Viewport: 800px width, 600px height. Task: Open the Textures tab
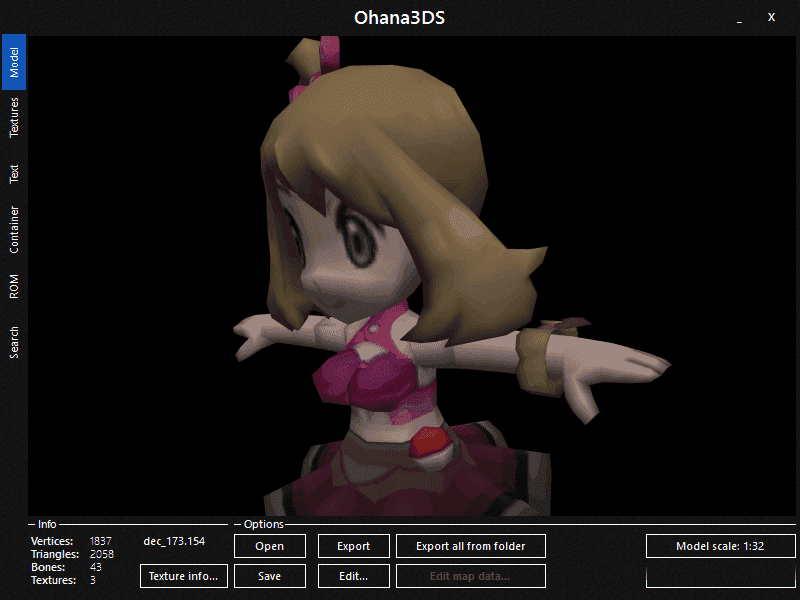click(x=14, y=117)
